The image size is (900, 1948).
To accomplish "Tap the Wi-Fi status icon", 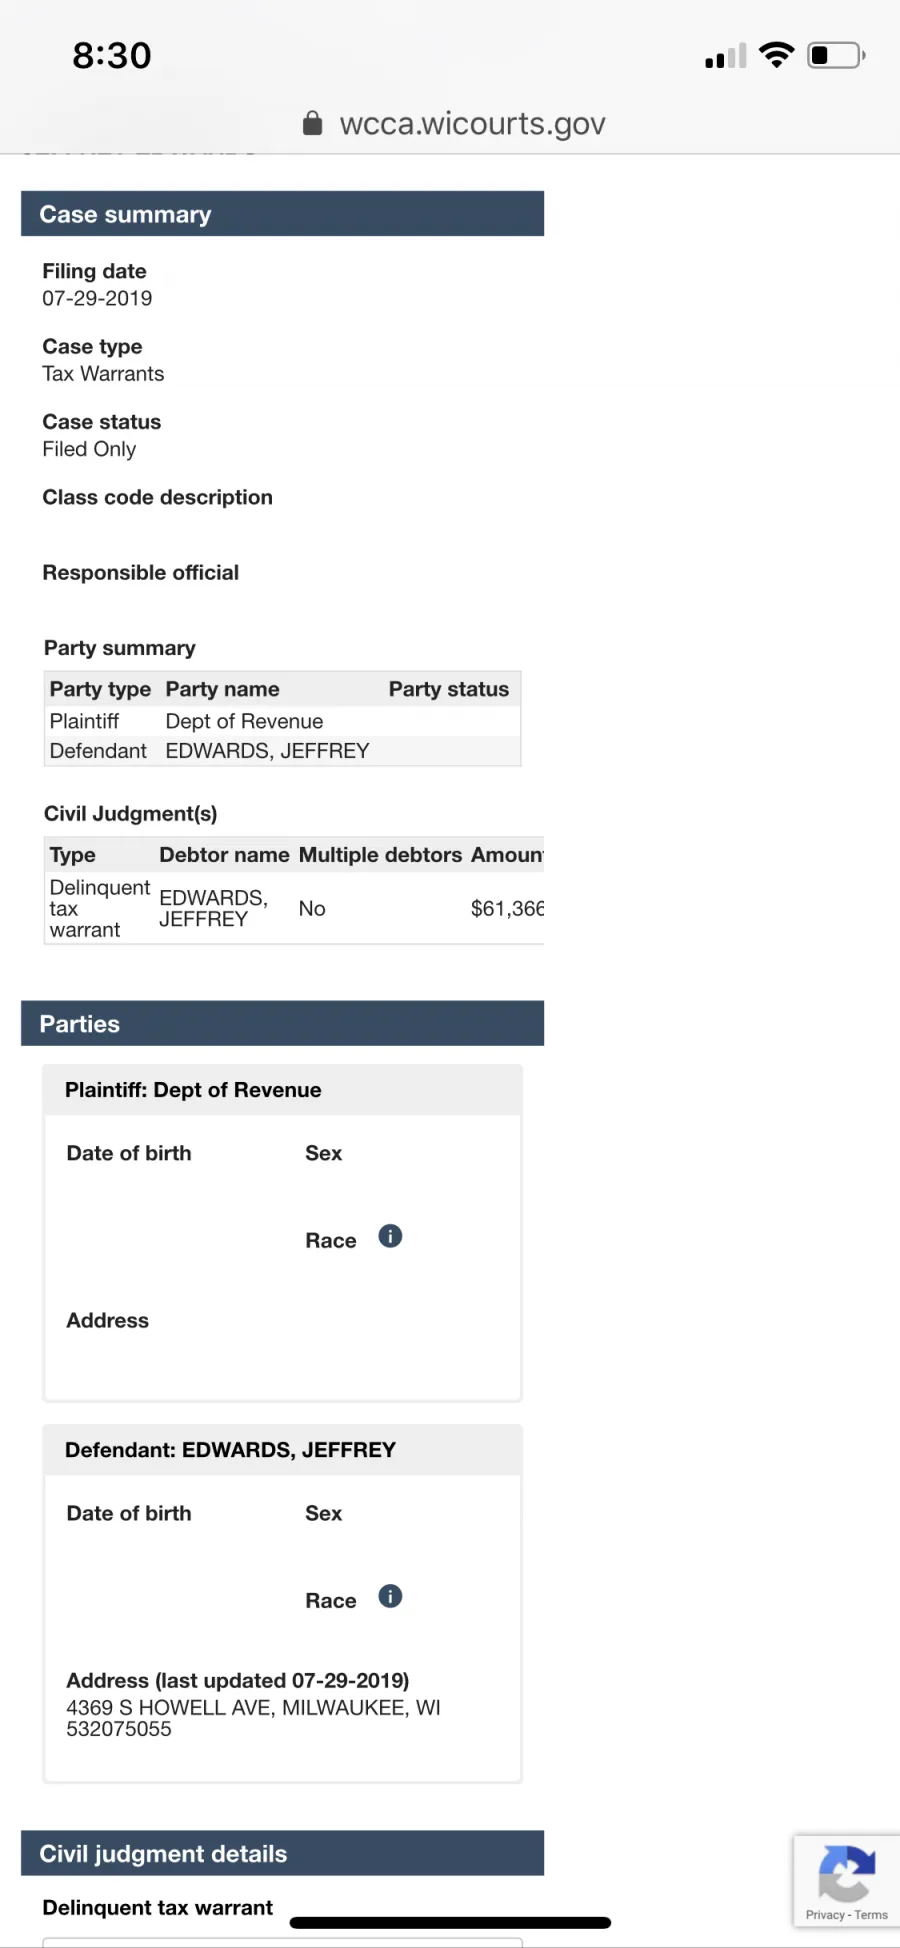I will click(776, 55).
